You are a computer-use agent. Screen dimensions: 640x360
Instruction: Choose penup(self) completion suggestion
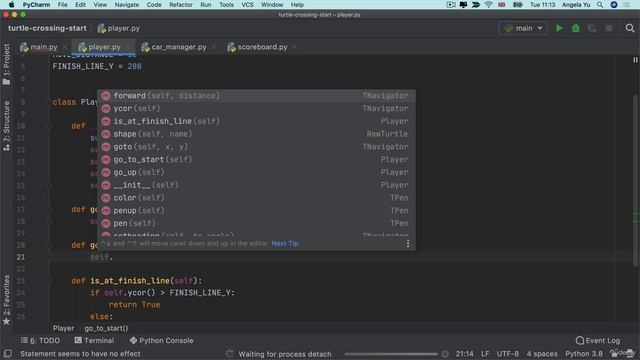pyautogui.click(x=256, y=211)
